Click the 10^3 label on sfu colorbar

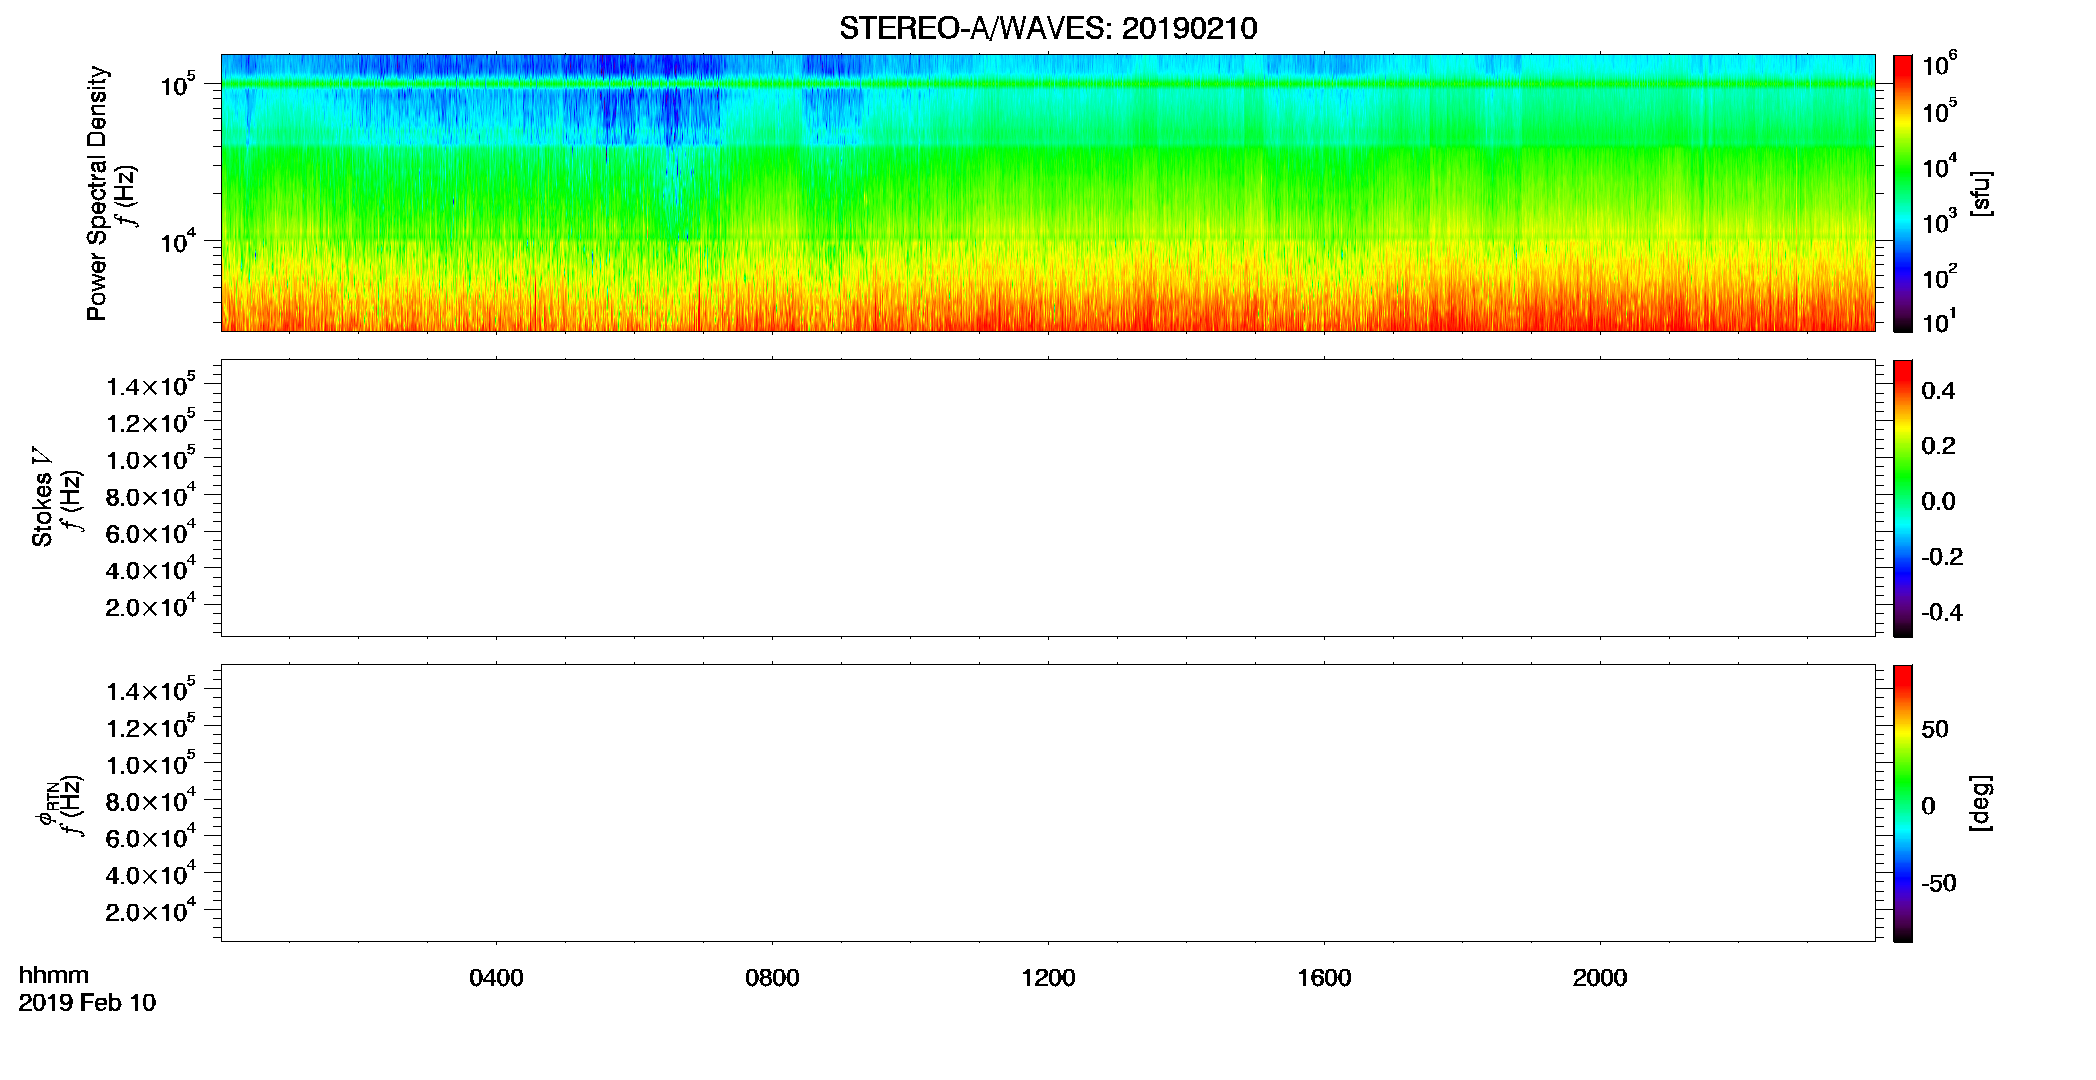(1940, 221)
